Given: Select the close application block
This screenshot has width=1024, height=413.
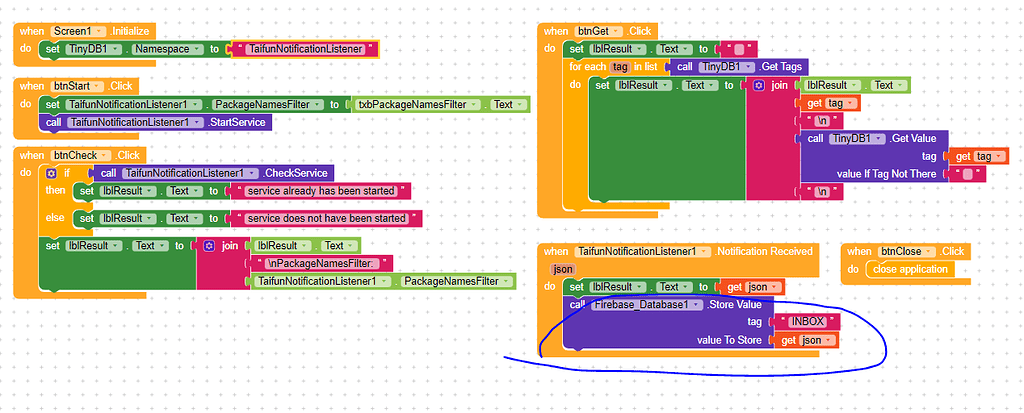Looking at the screenshot, I should (910, 269).
